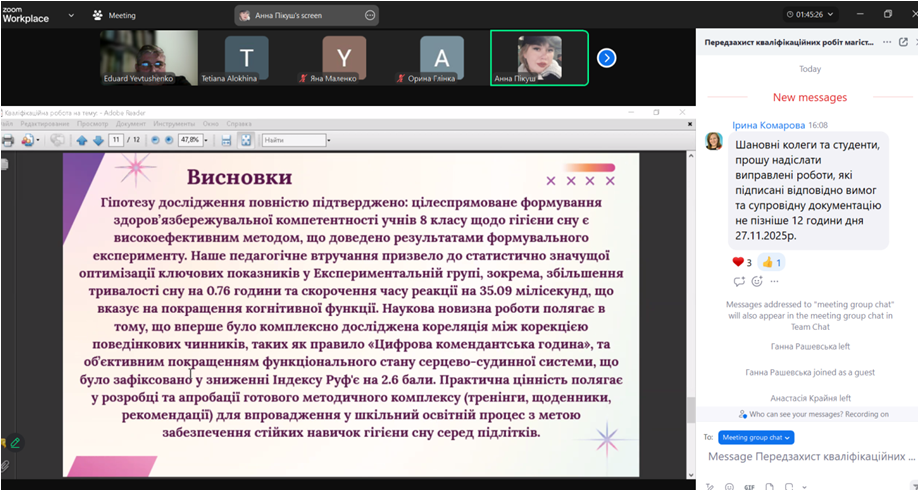Click the Meeting button with paw icon
This screenshot has width=919, height=491.
(114, 15)
